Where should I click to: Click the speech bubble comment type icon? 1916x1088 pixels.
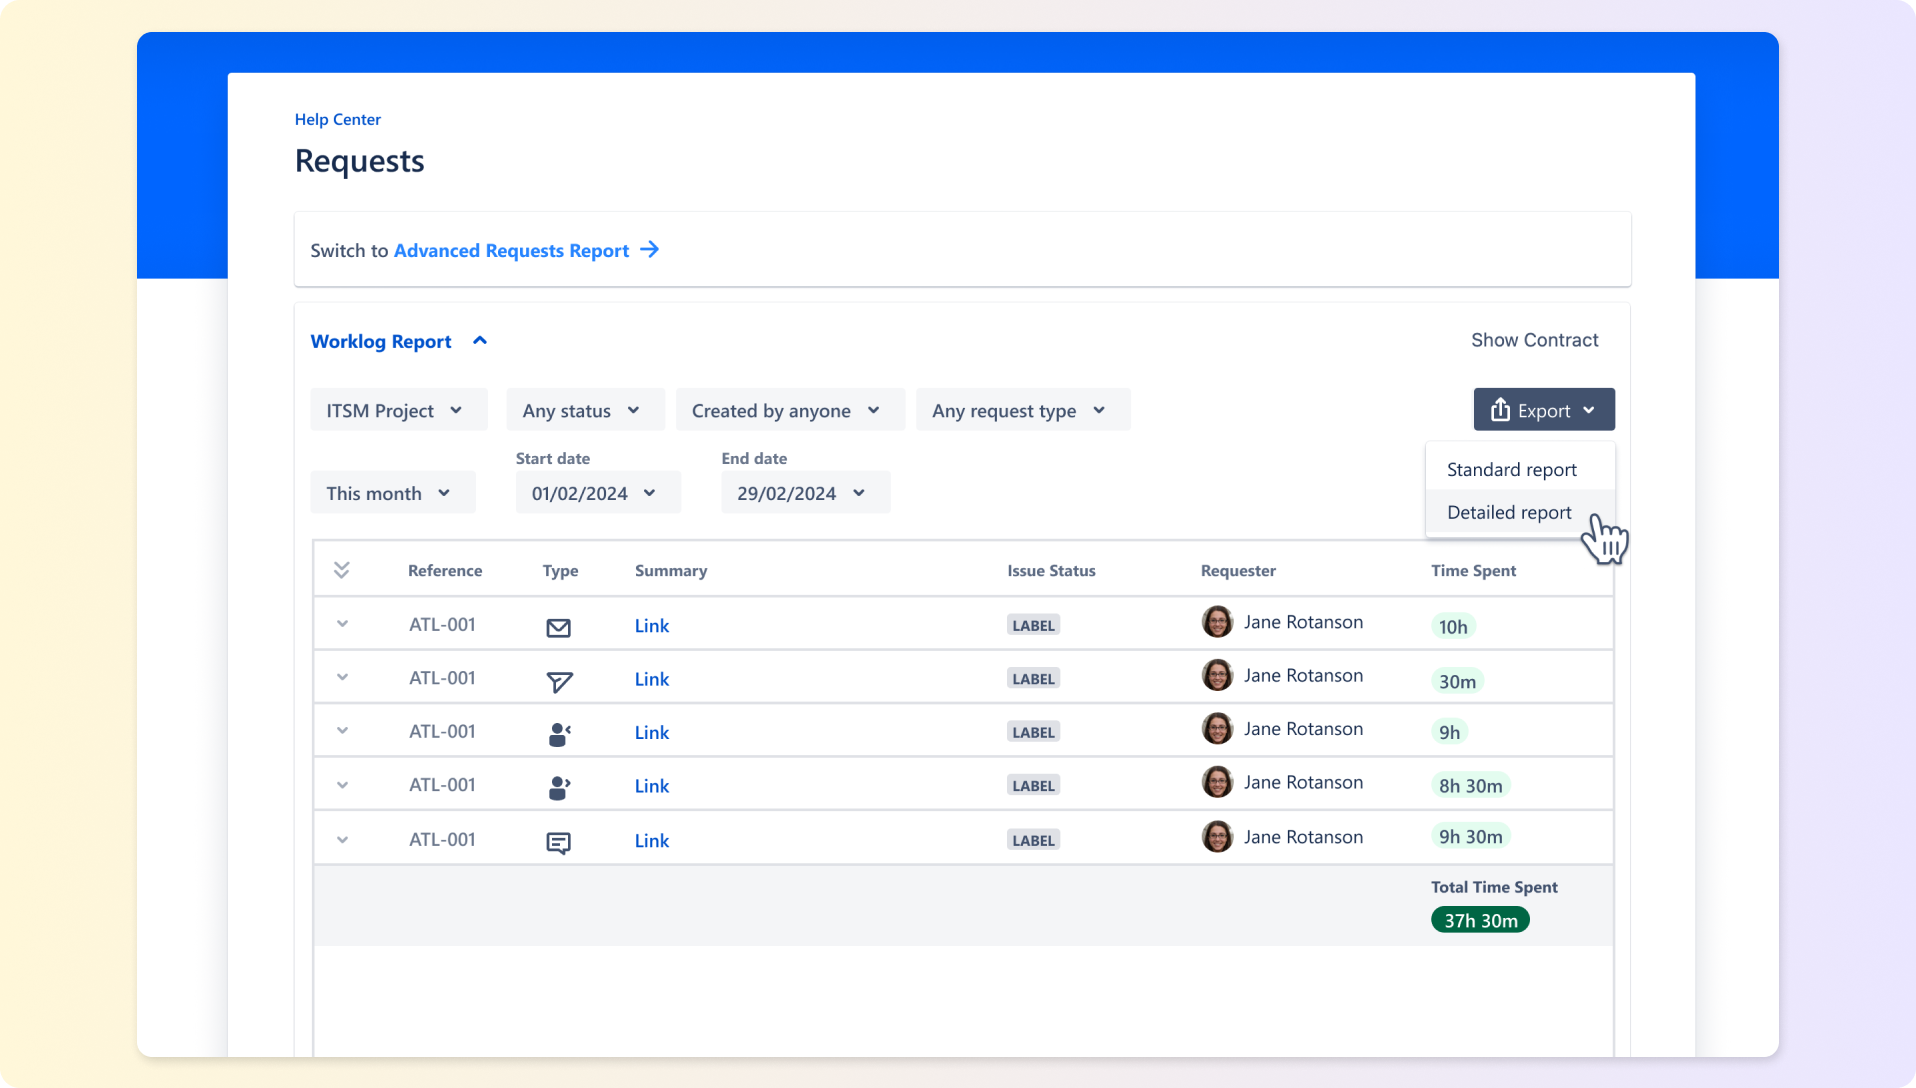(x=558, y=842)
